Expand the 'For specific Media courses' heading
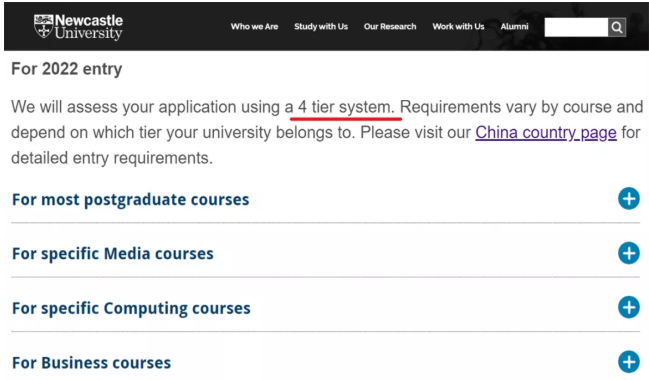The image size is (649, 380). [x=113, y=254]
